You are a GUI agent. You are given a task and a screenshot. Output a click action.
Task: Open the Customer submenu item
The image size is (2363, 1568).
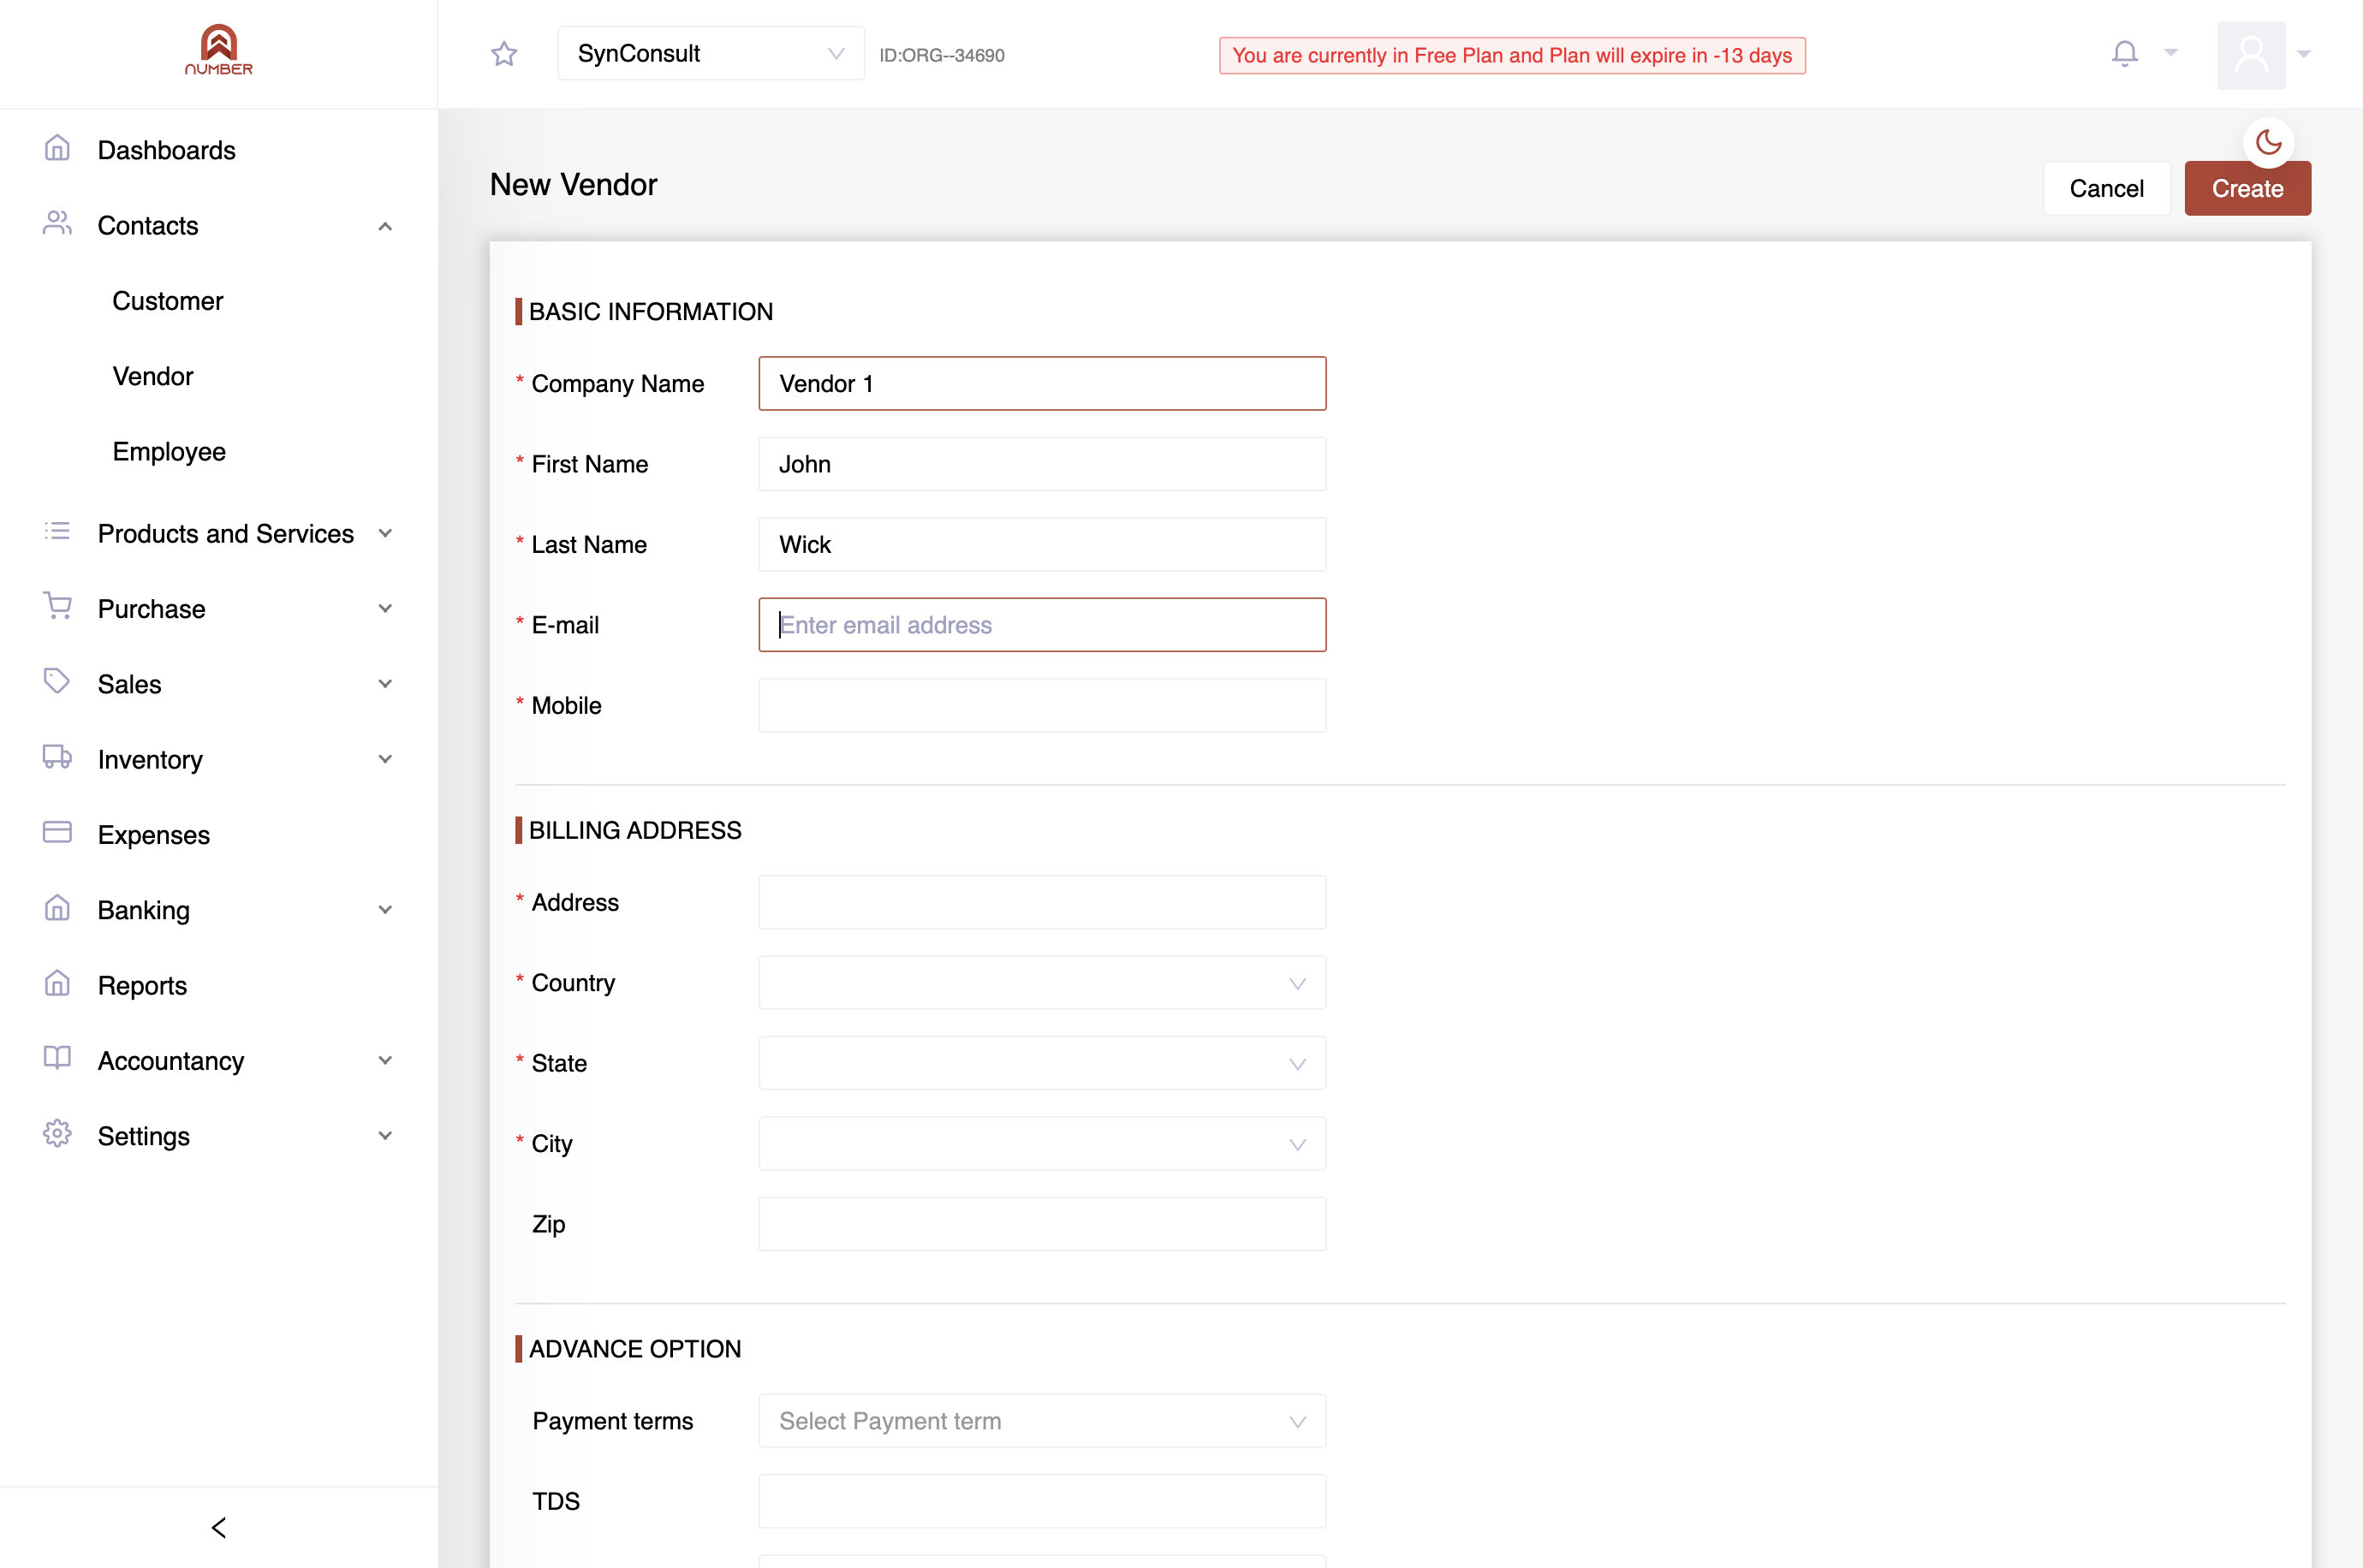click(x=168, y=301)
